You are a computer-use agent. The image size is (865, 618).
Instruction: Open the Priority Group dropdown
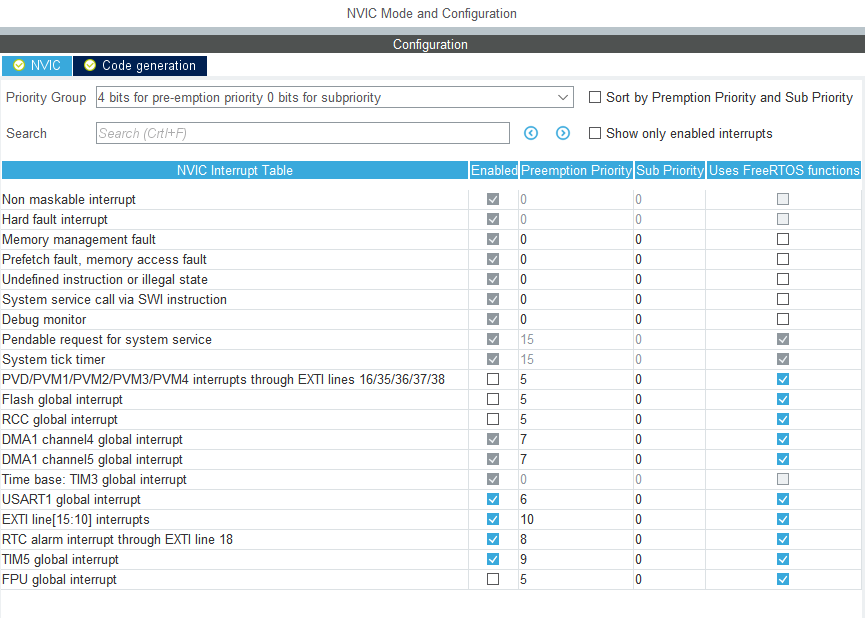coord(334,97)
